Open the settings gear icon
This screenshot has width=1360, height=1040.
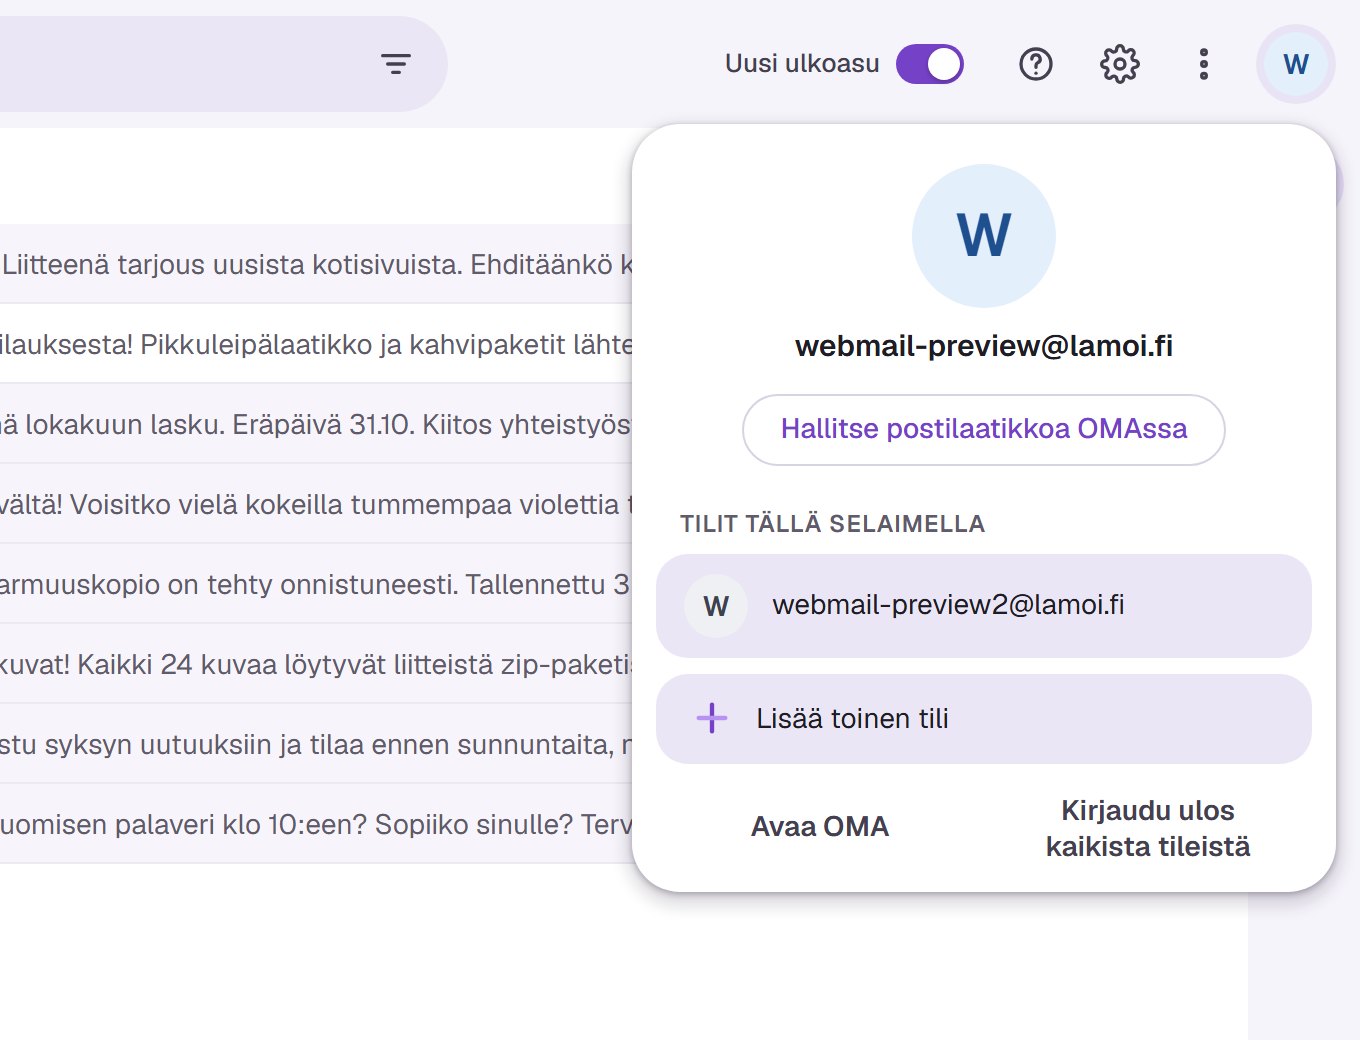(1120, 64)
